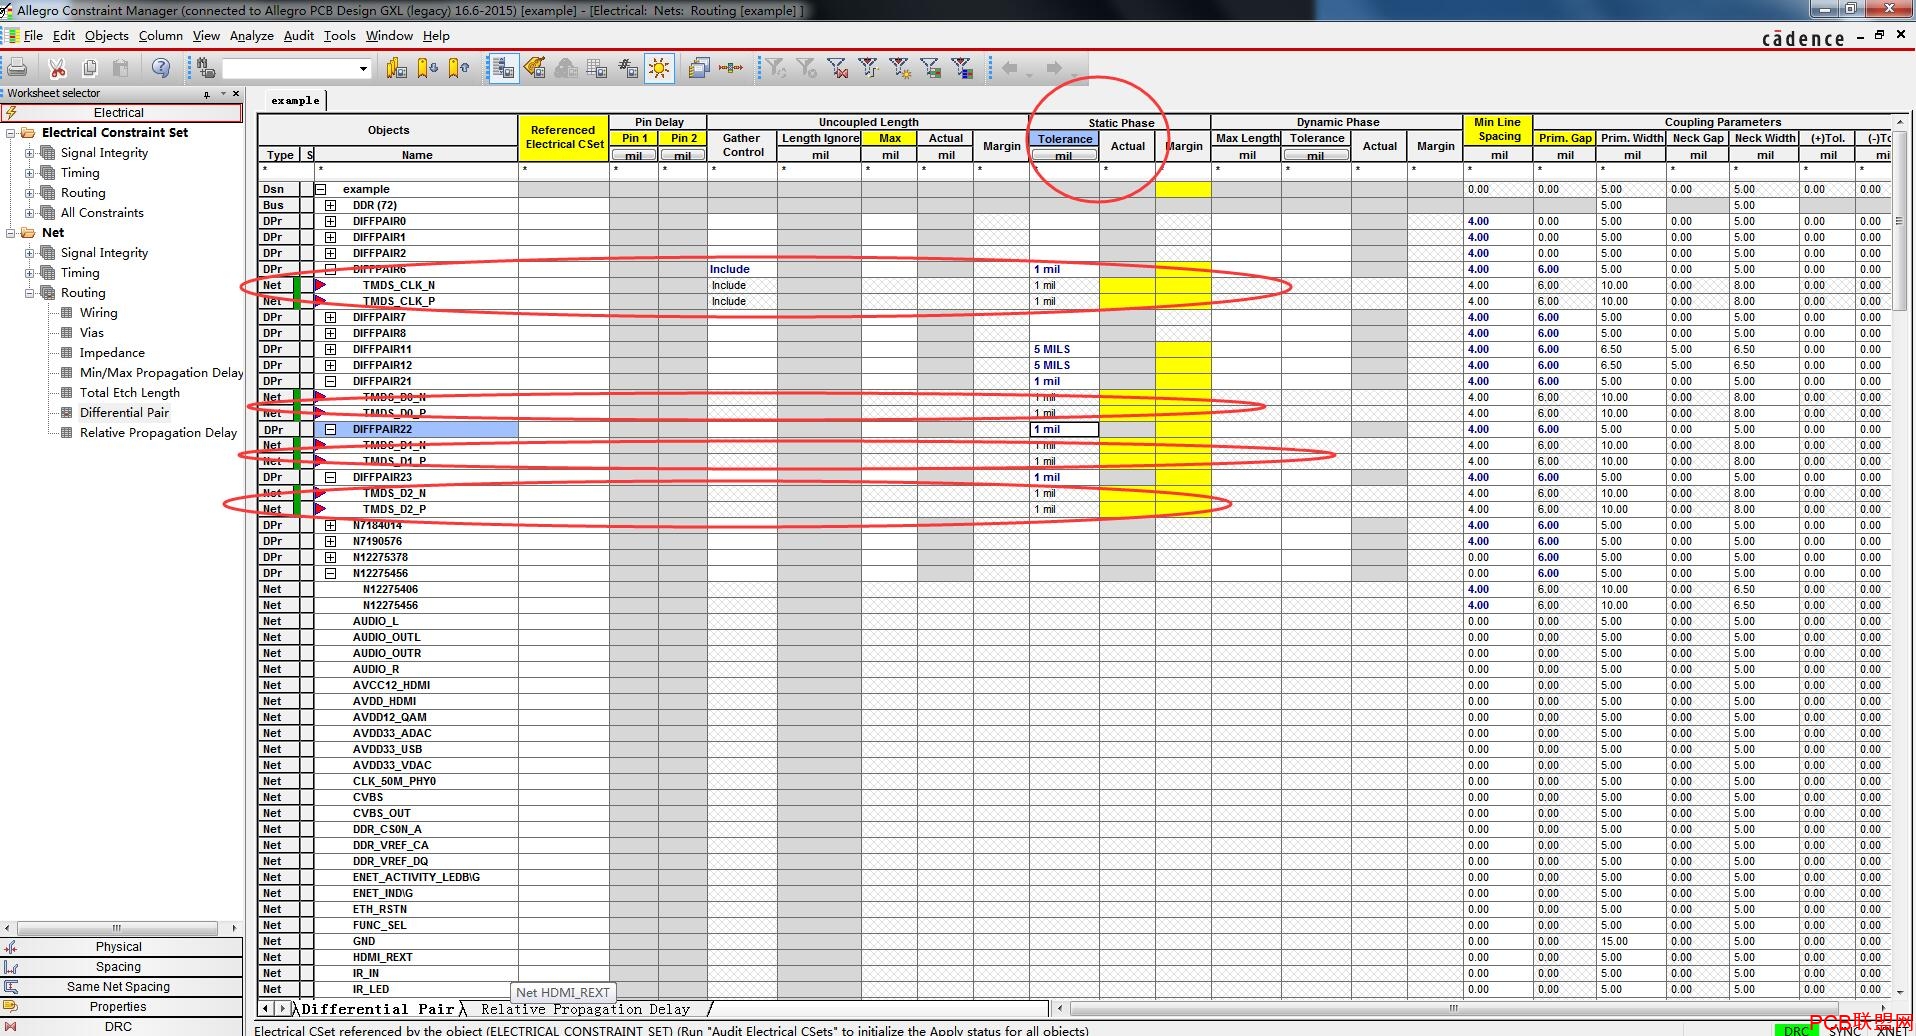Click the red connector arrow icon
Image resolution: width=1916 pixels, height=1036 pixels.
pos(731,68)
